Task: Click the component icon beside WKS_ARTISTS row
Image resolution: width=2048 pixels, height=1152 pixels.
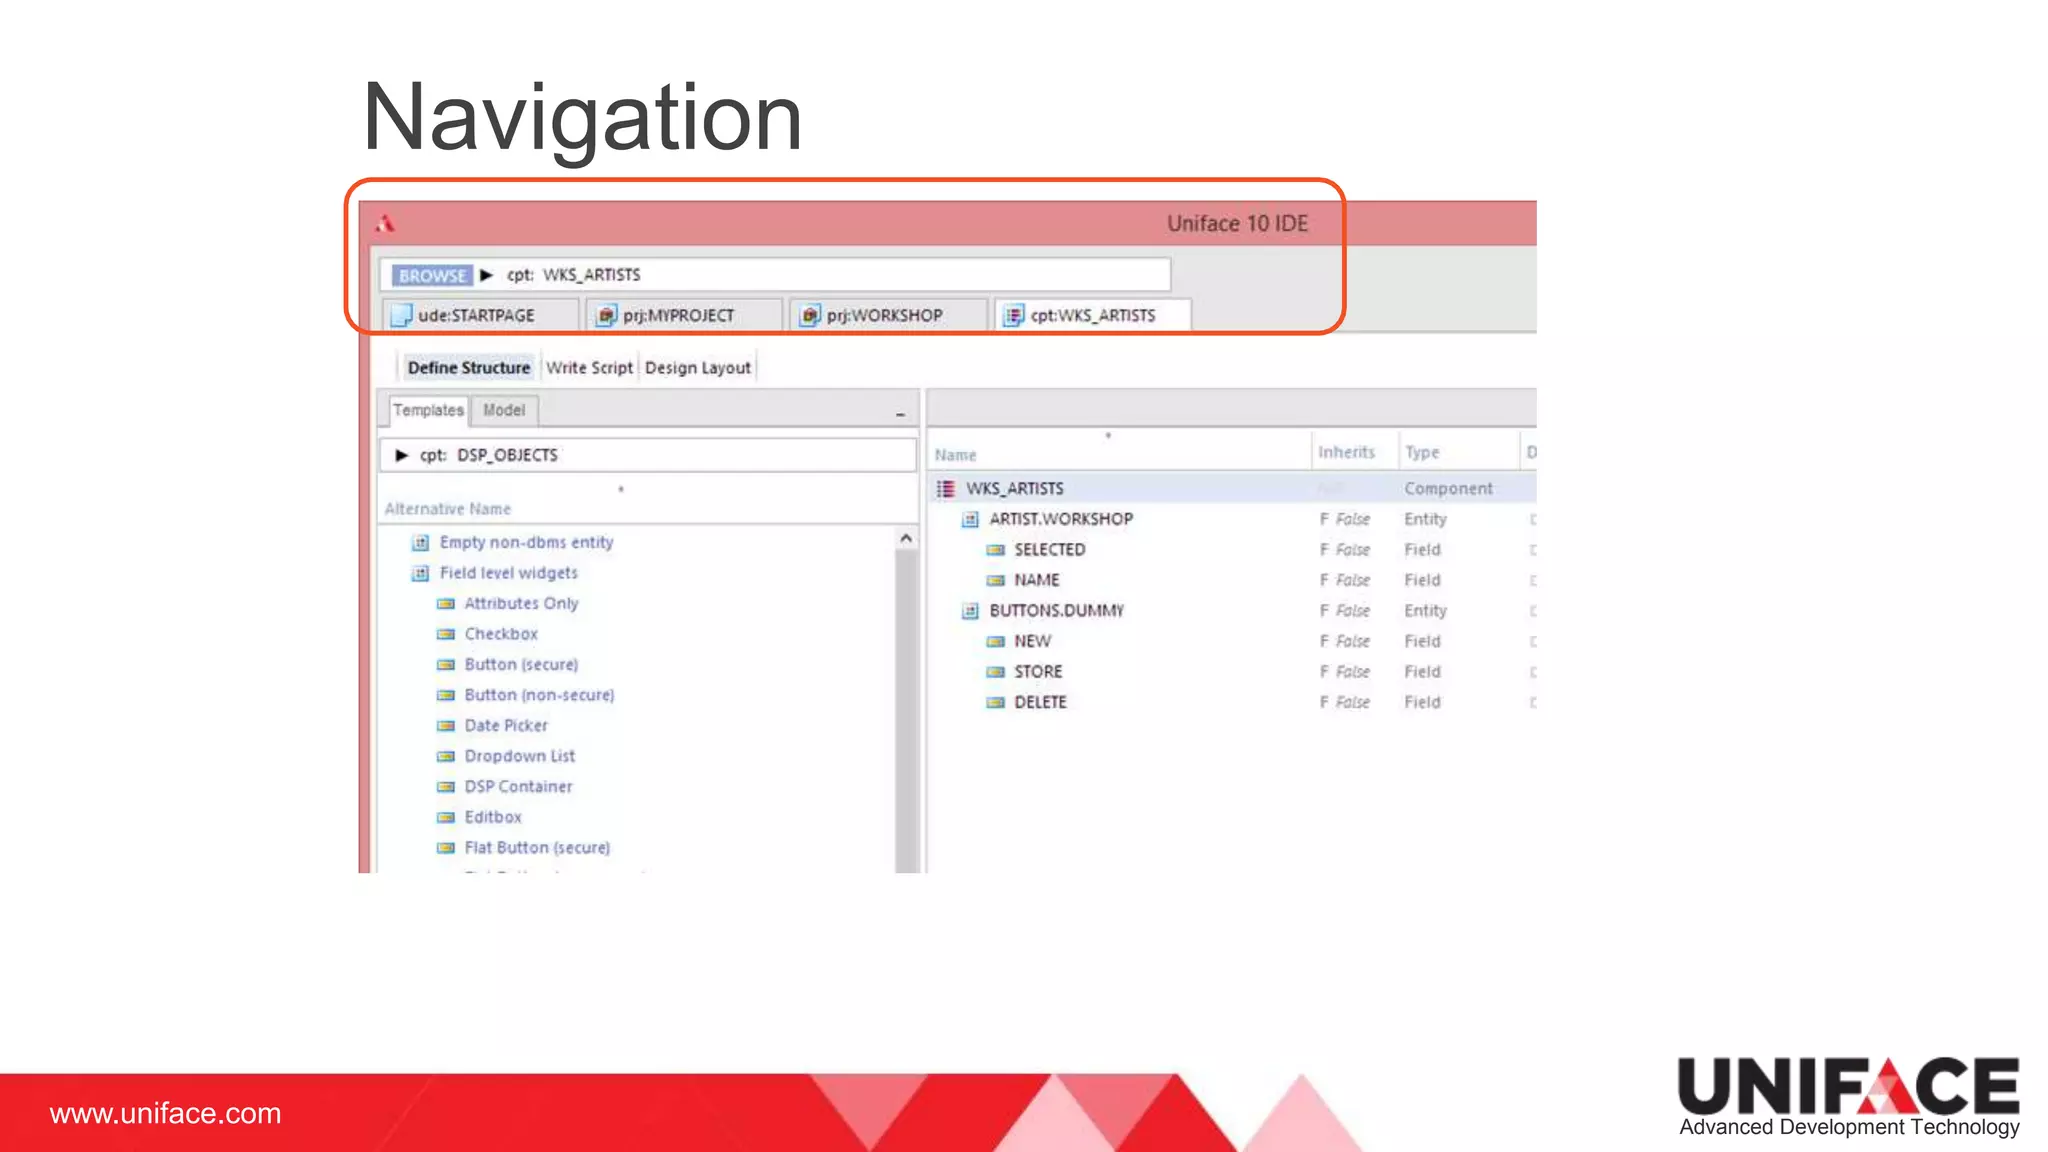Action: 945,488
